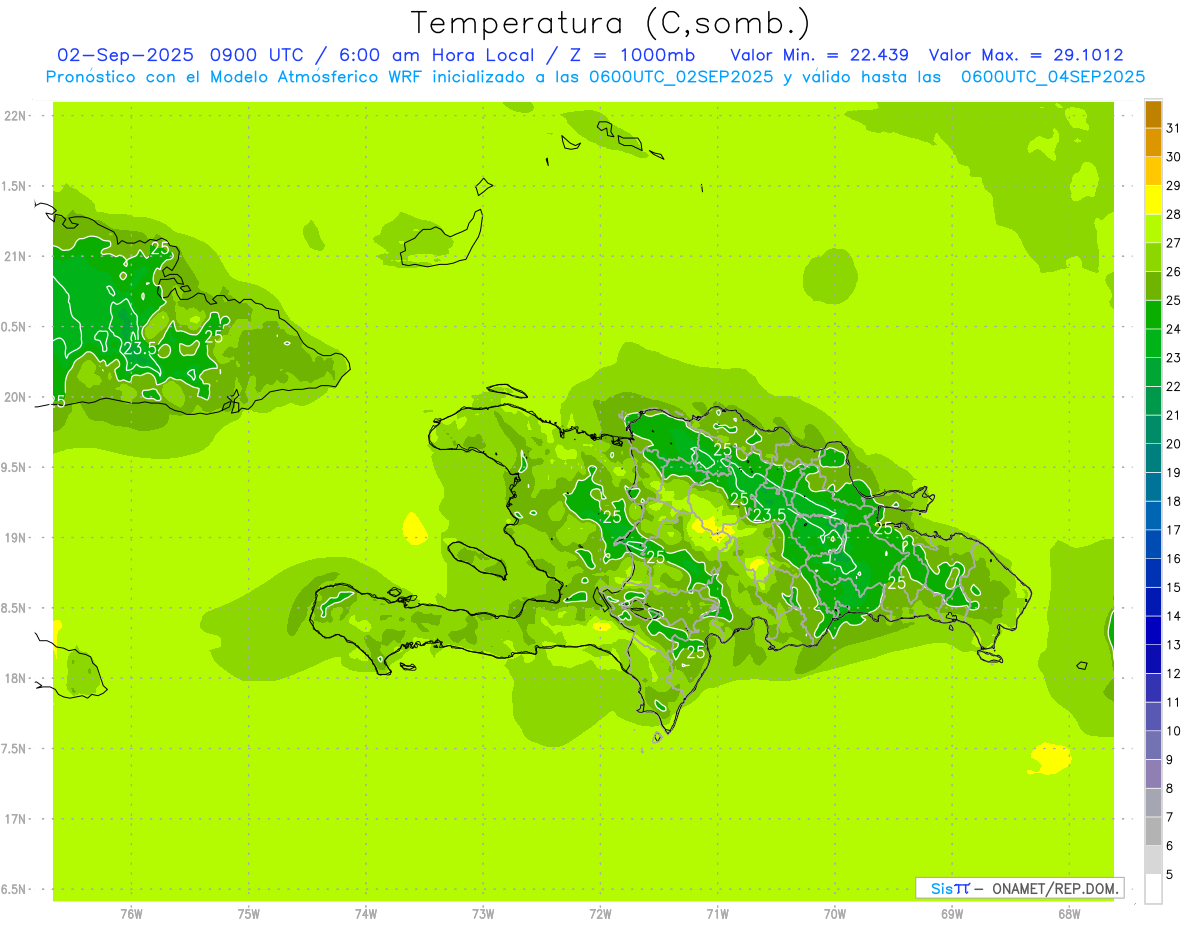Click longitude axis label 72W

pyautogui.click(x=600, y=913)
